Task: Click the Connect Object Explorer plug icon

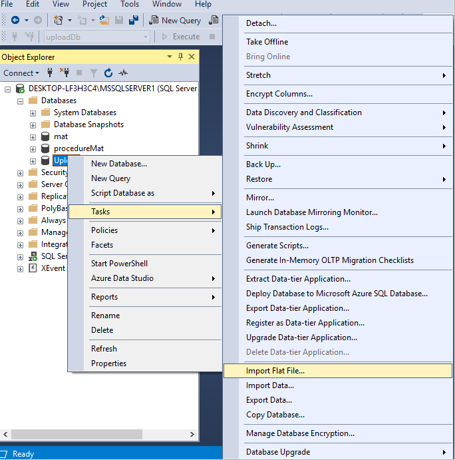Action: point(50,72)
